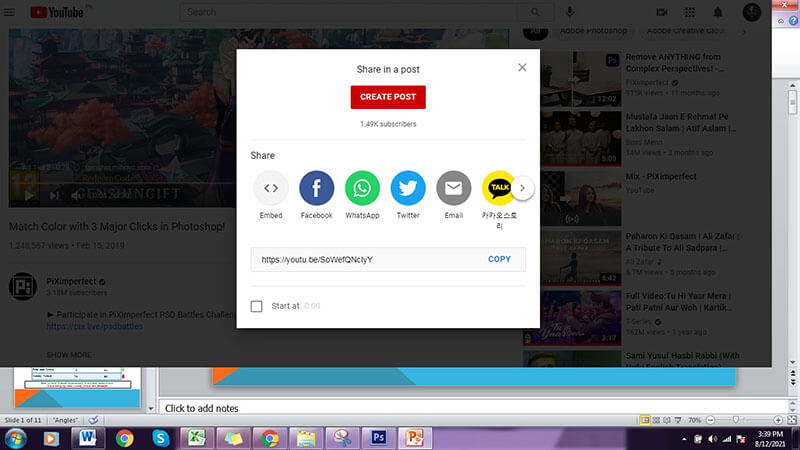Click the video play button
800x450 pixels.
pyautogui.click(x=29, y=195)
